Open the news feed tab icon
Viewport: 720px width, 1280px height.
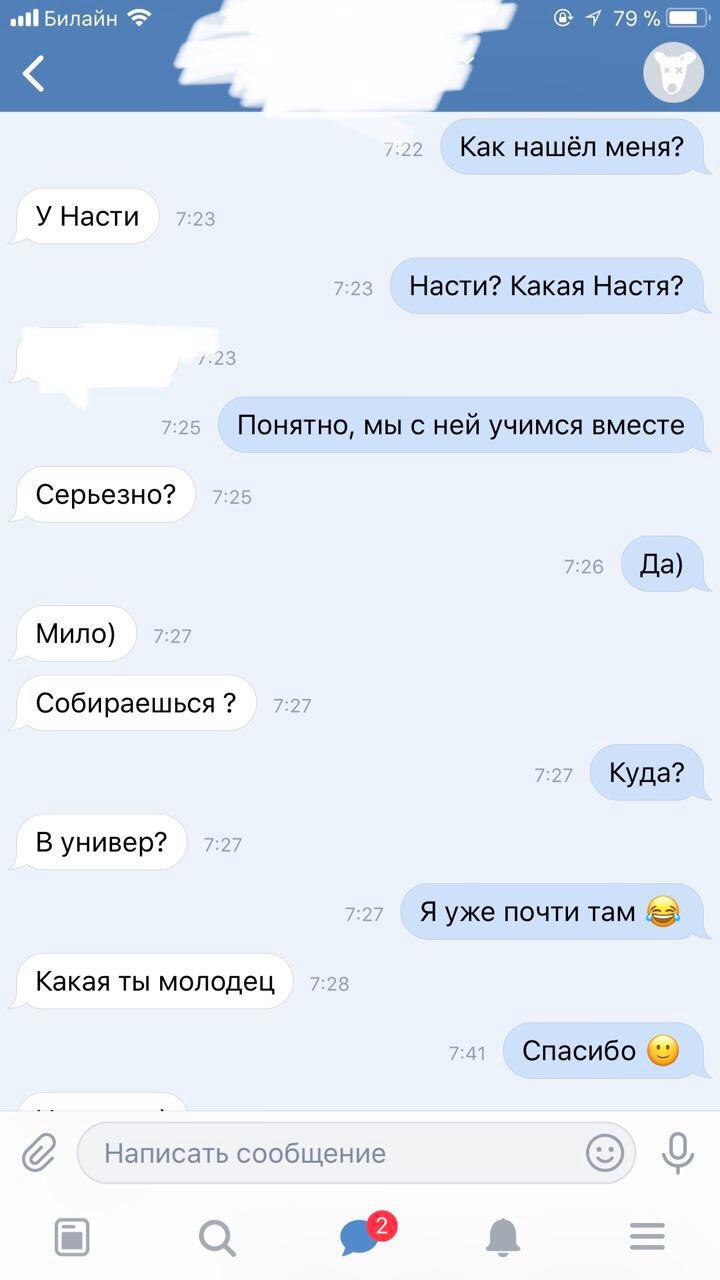71,1238
